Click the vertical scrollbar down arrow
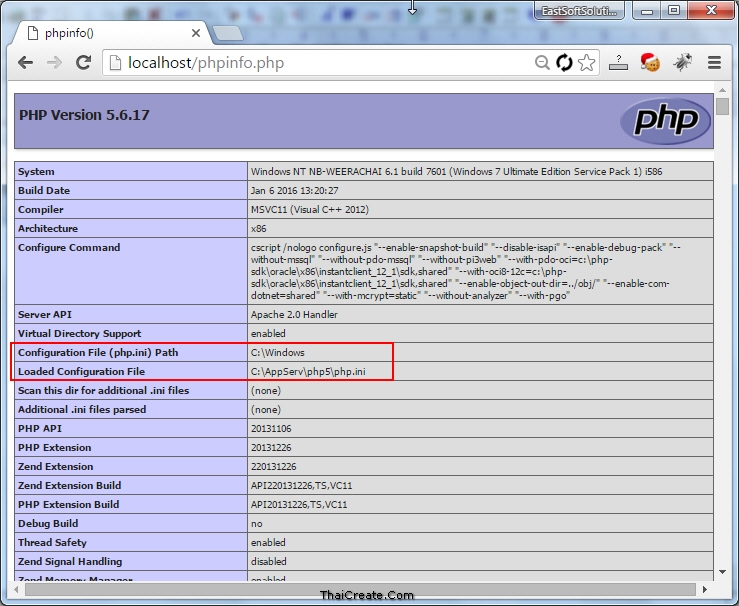 pyautogui.click(x=722, y=572)
